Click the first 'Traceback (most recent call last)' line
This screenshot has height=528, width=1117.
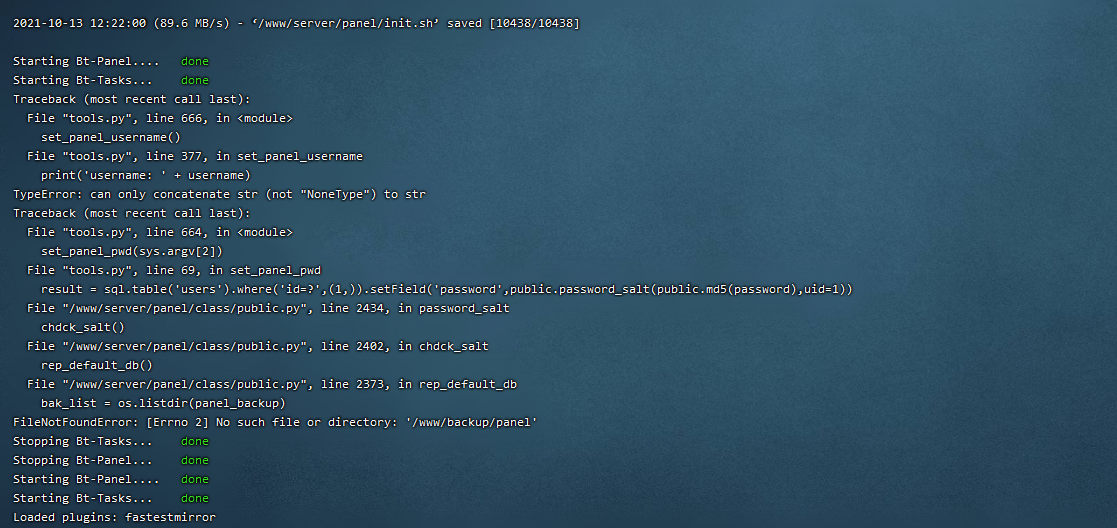tap(132, 99)
